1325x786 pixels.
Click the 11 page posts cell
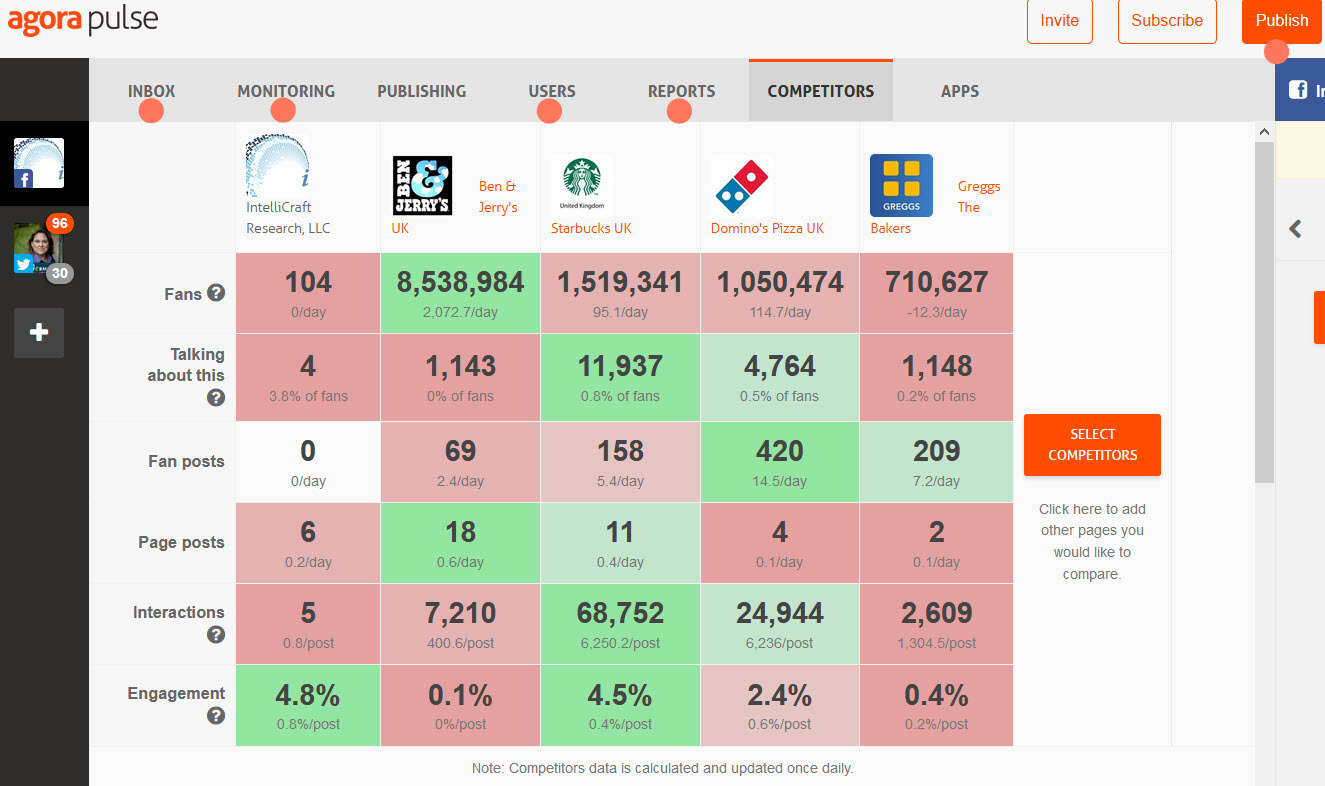[x=620, y=543]
